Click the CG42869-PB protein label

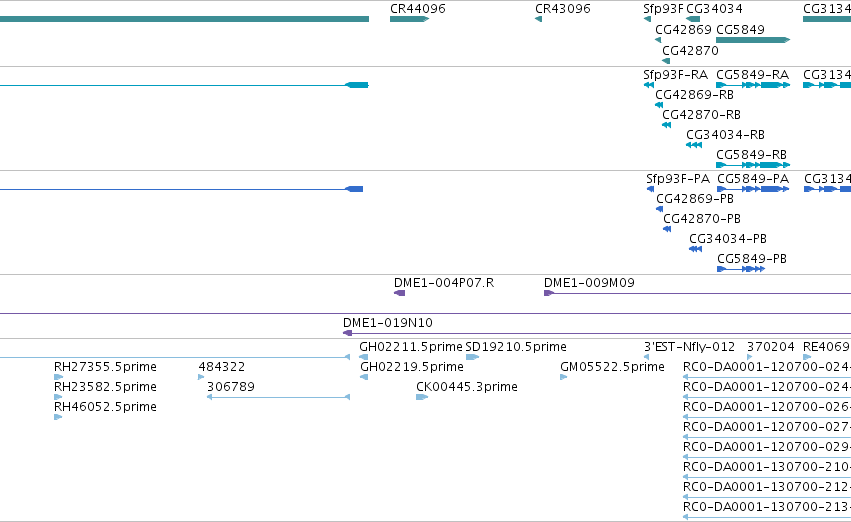tap(695, 199)
